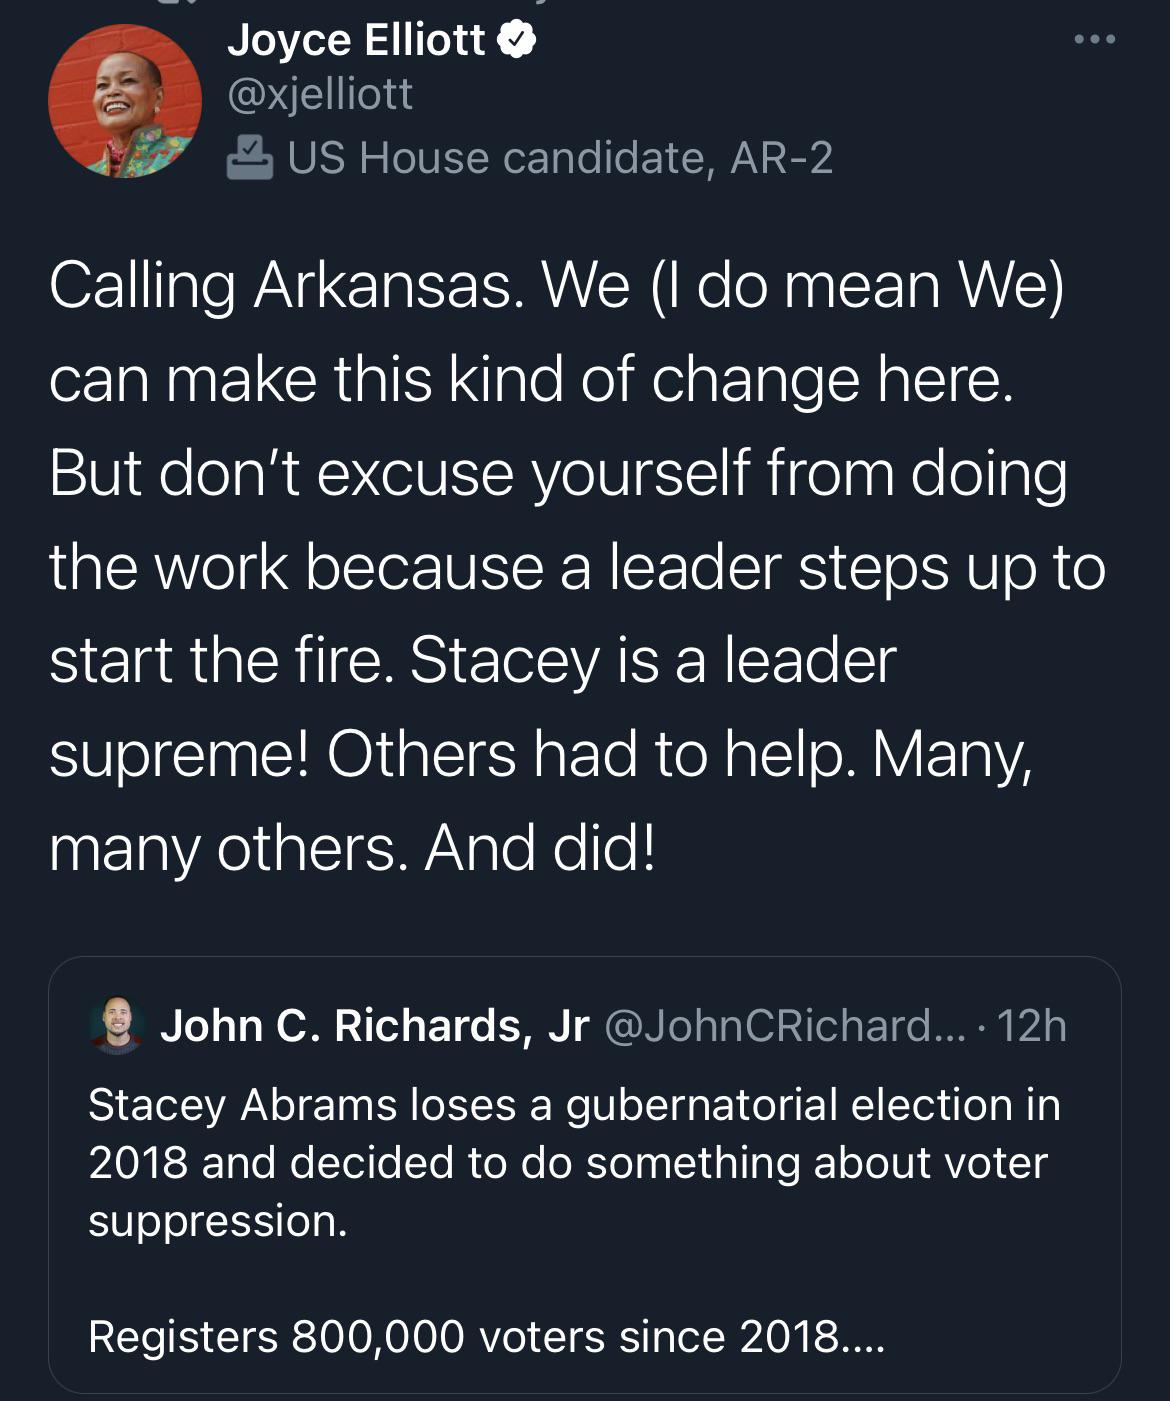
Task: Open Joyce Elliott's profile picture
Action: pyautogui.click(x=125, y=101)
